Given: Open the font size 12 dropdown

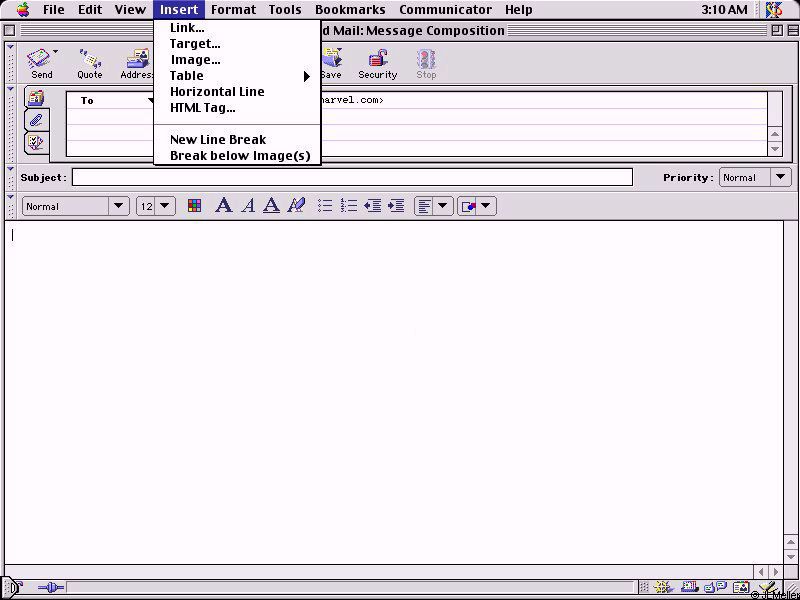Looking at the screenshot, I should click(156, 206).
